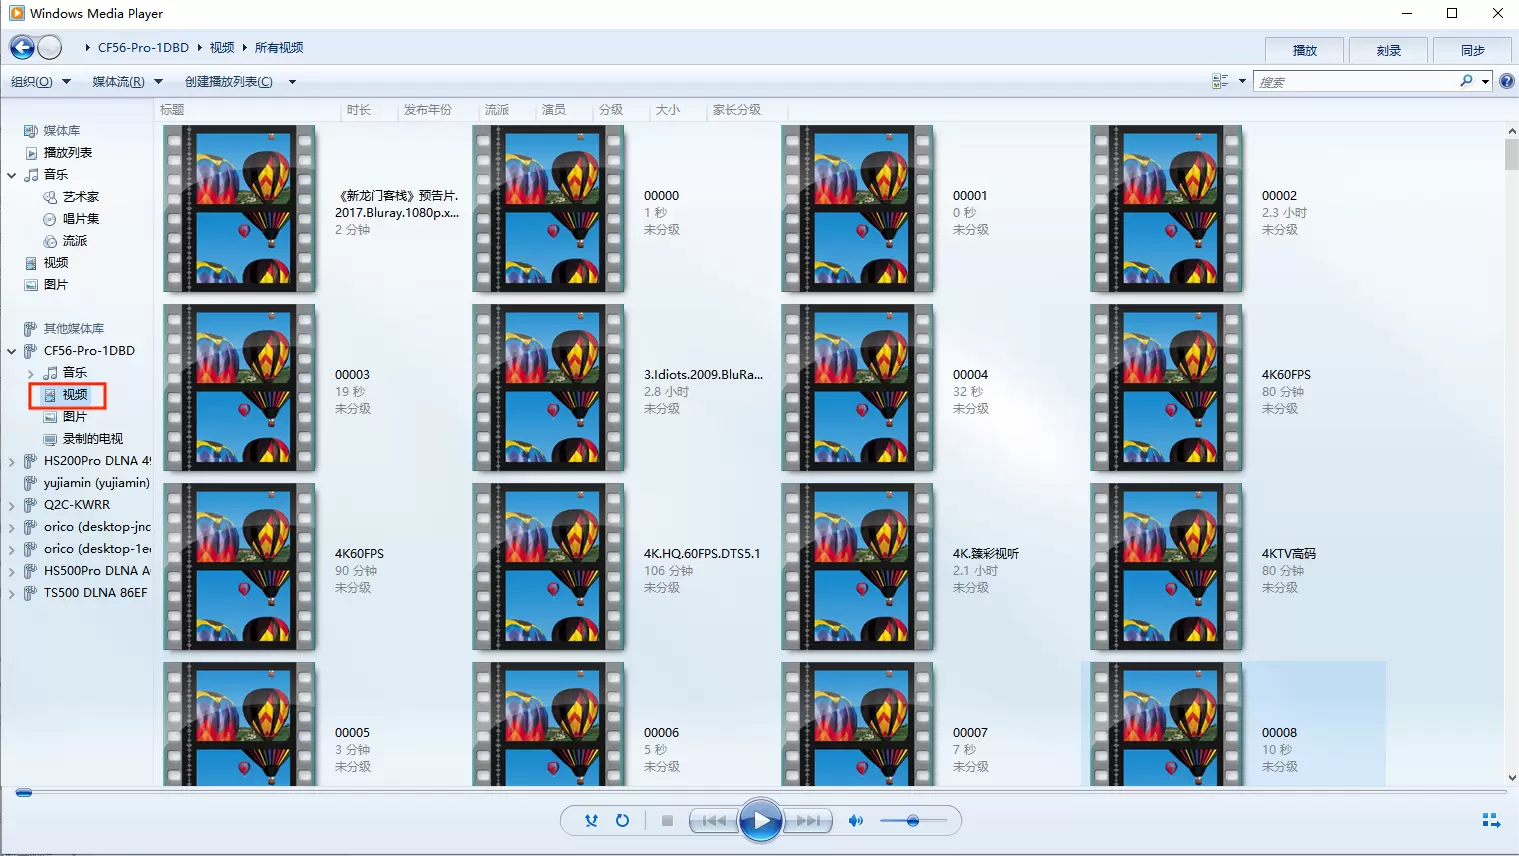Toggle repeat playback
1519x856 pixels.
[622, 821]
